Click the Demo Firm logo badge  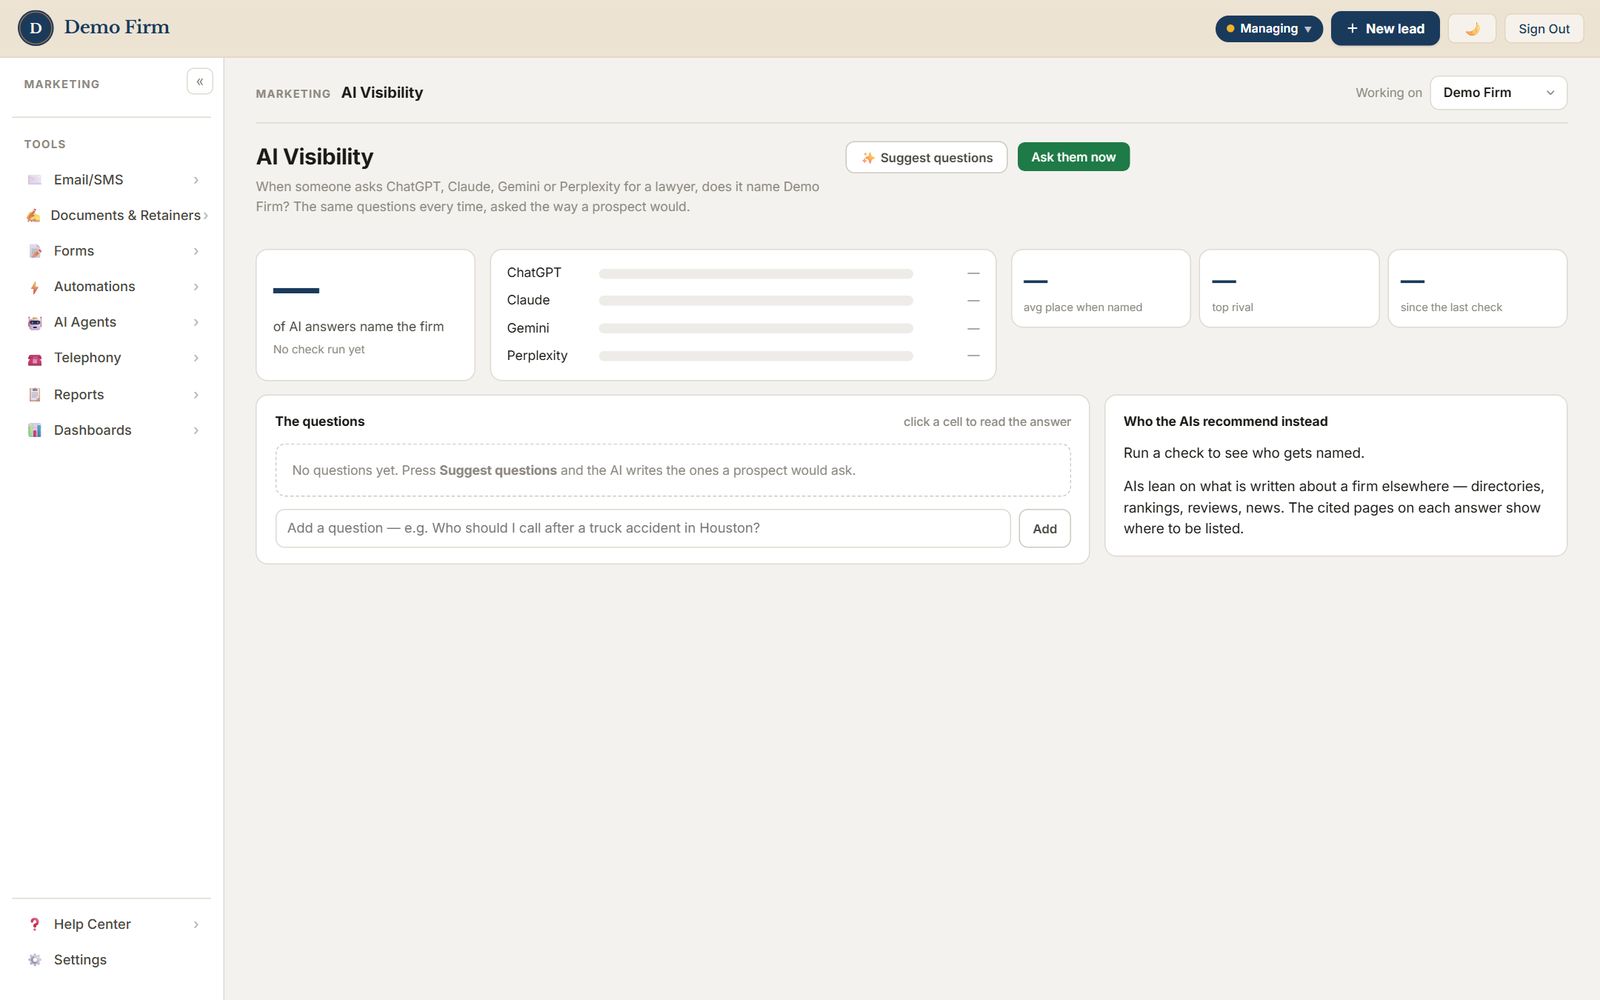36,28
